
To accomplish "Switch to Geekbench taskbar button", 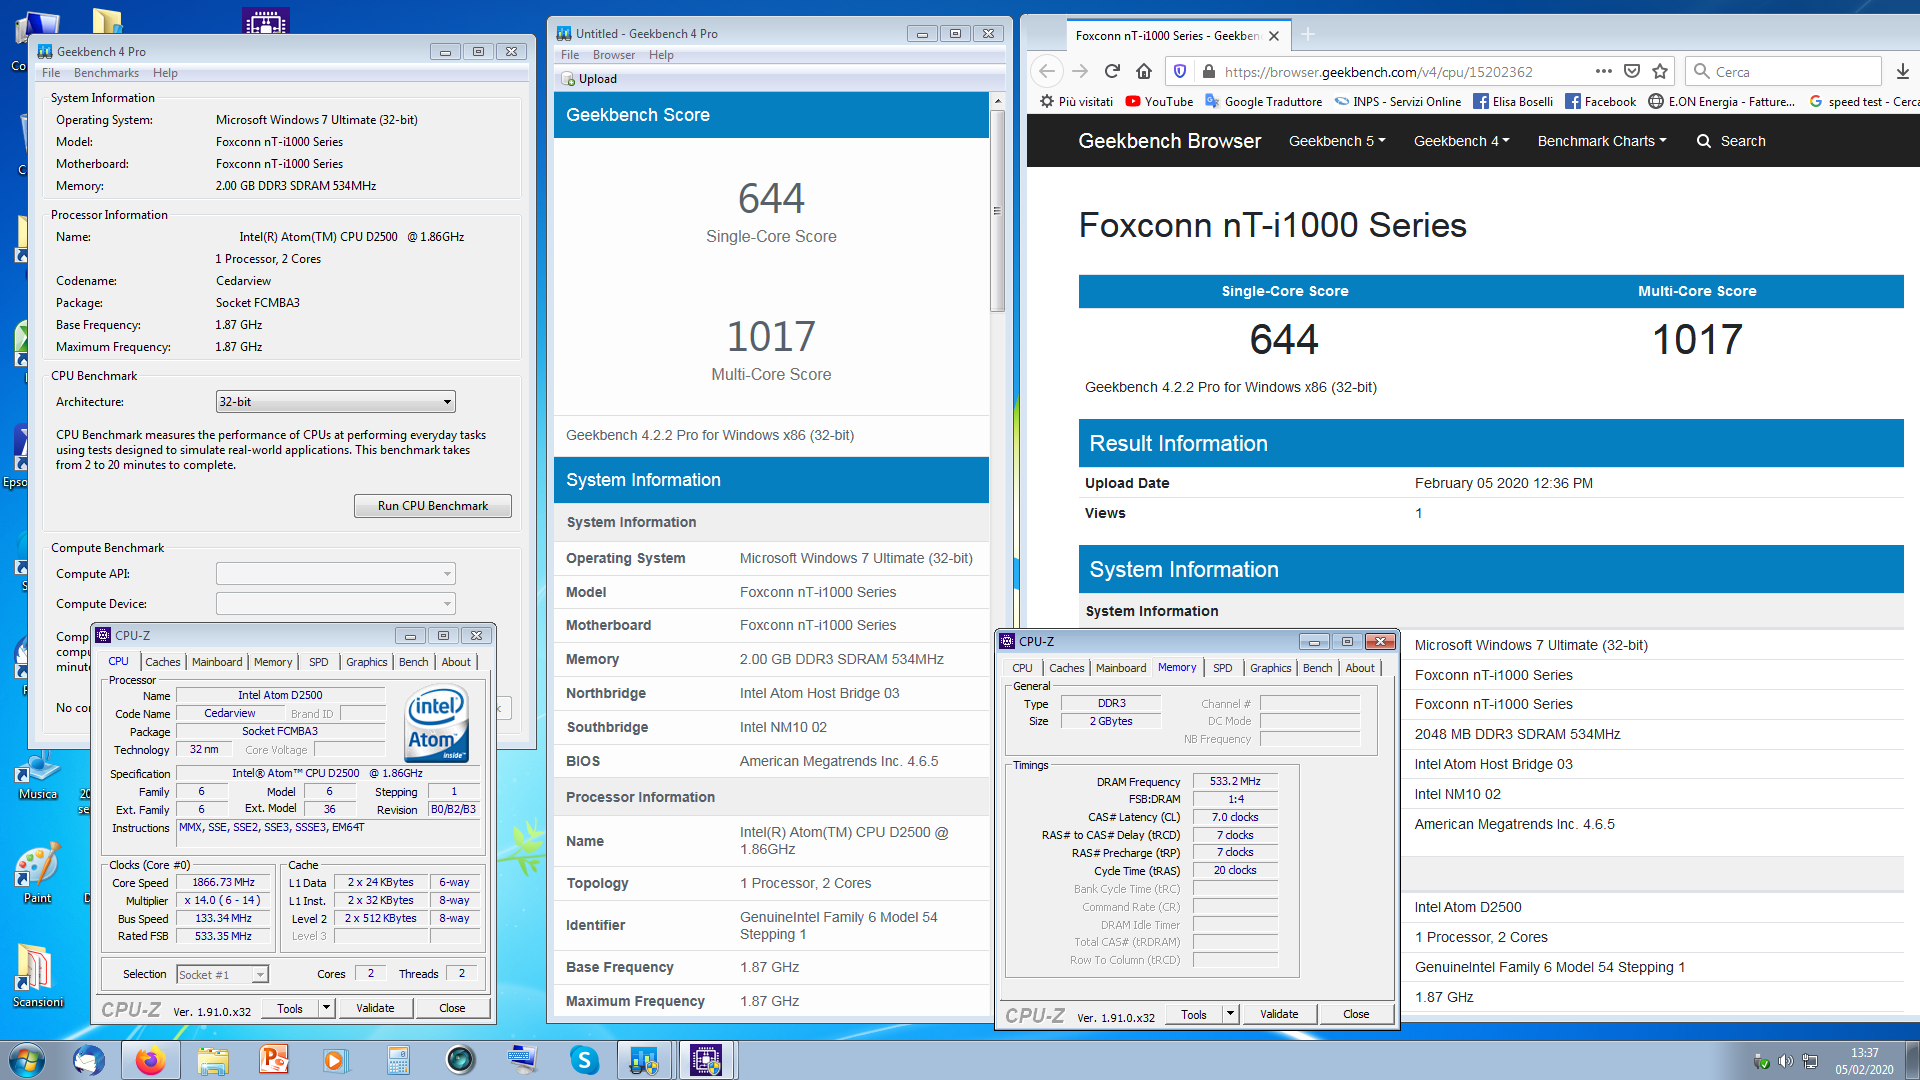I will coord(644,1060).
